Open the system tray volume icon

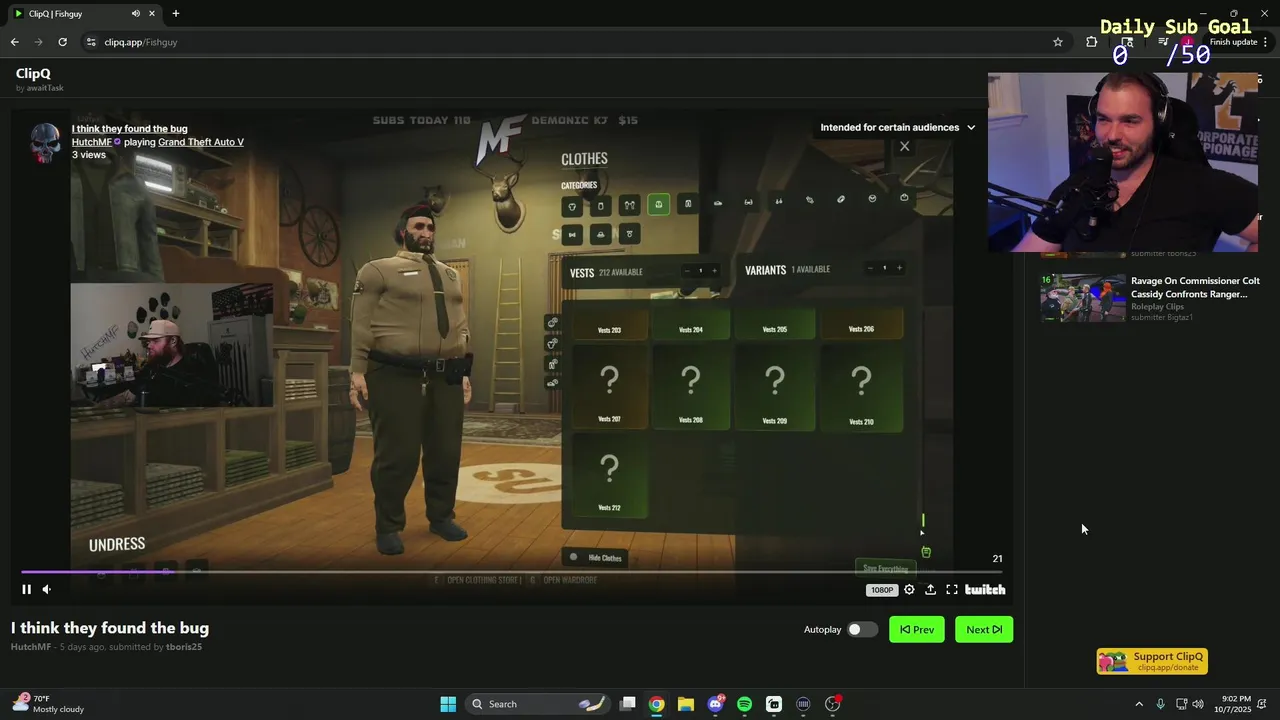point(1198,704)
